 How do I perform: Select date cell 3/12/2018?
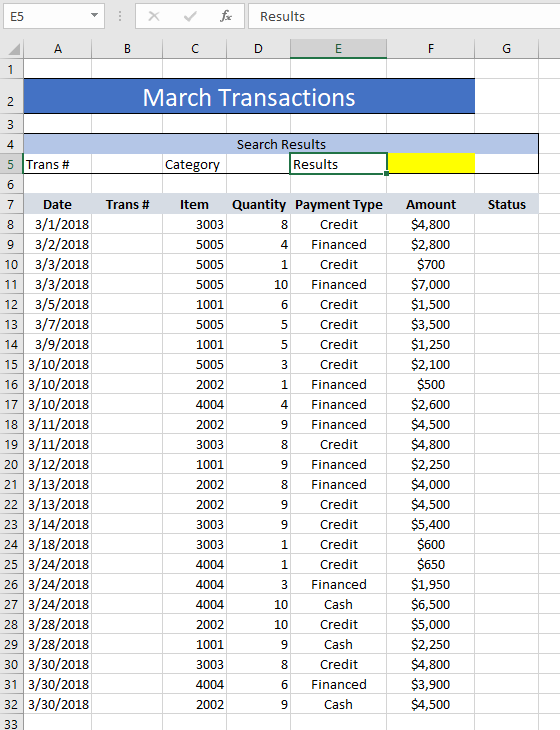coord(58,465)
